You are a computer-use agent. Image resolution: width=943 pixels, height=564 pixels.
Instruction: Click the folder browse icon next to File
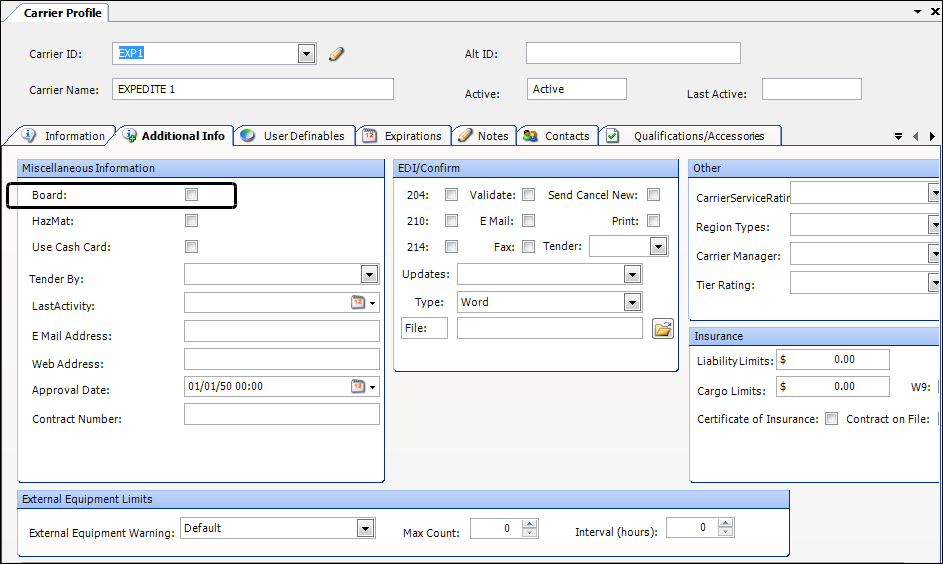coord(662,329)
